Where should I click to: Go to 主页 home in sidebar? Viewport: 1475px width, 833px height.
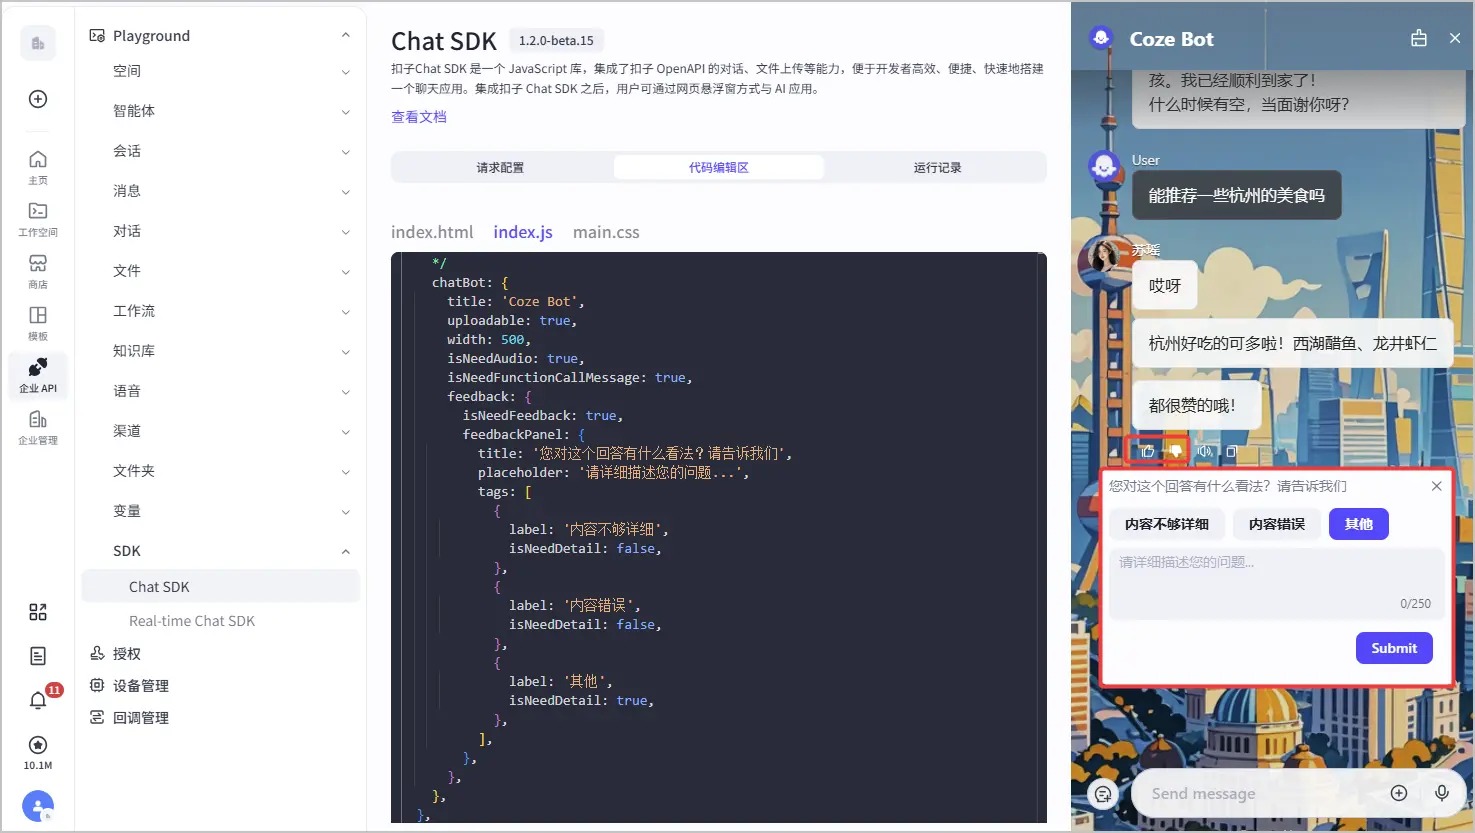[x=38, y=167]
